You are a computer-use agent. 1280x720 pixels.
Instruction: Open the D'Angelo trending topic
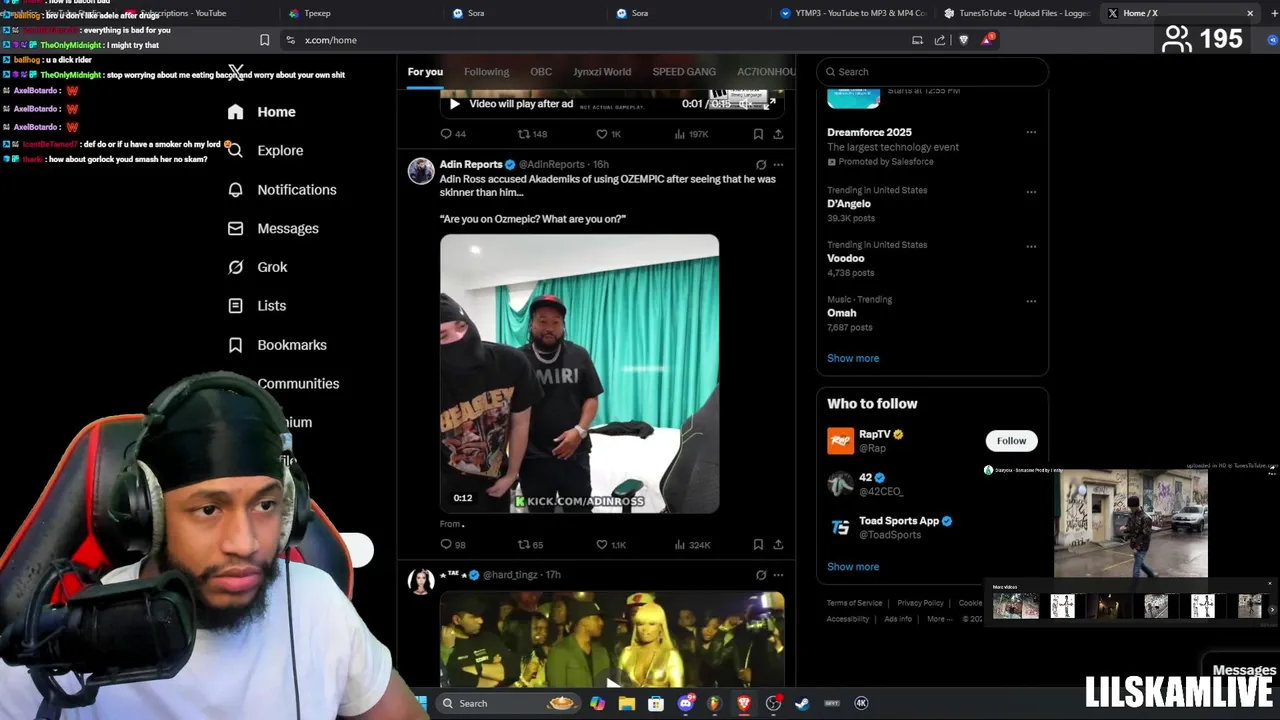[849, 204]
